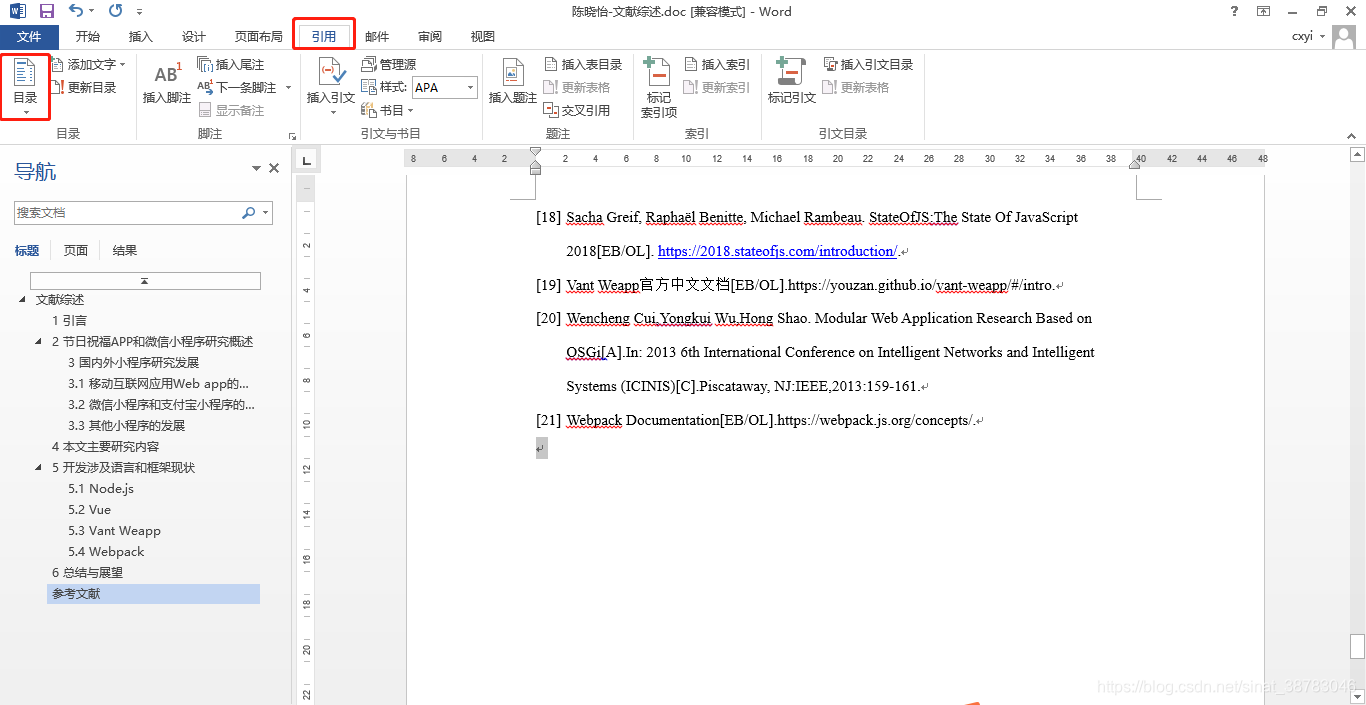Open navigation pane task options arrow
This screenshot has height=705, width=1366.
tap(257, 168)
